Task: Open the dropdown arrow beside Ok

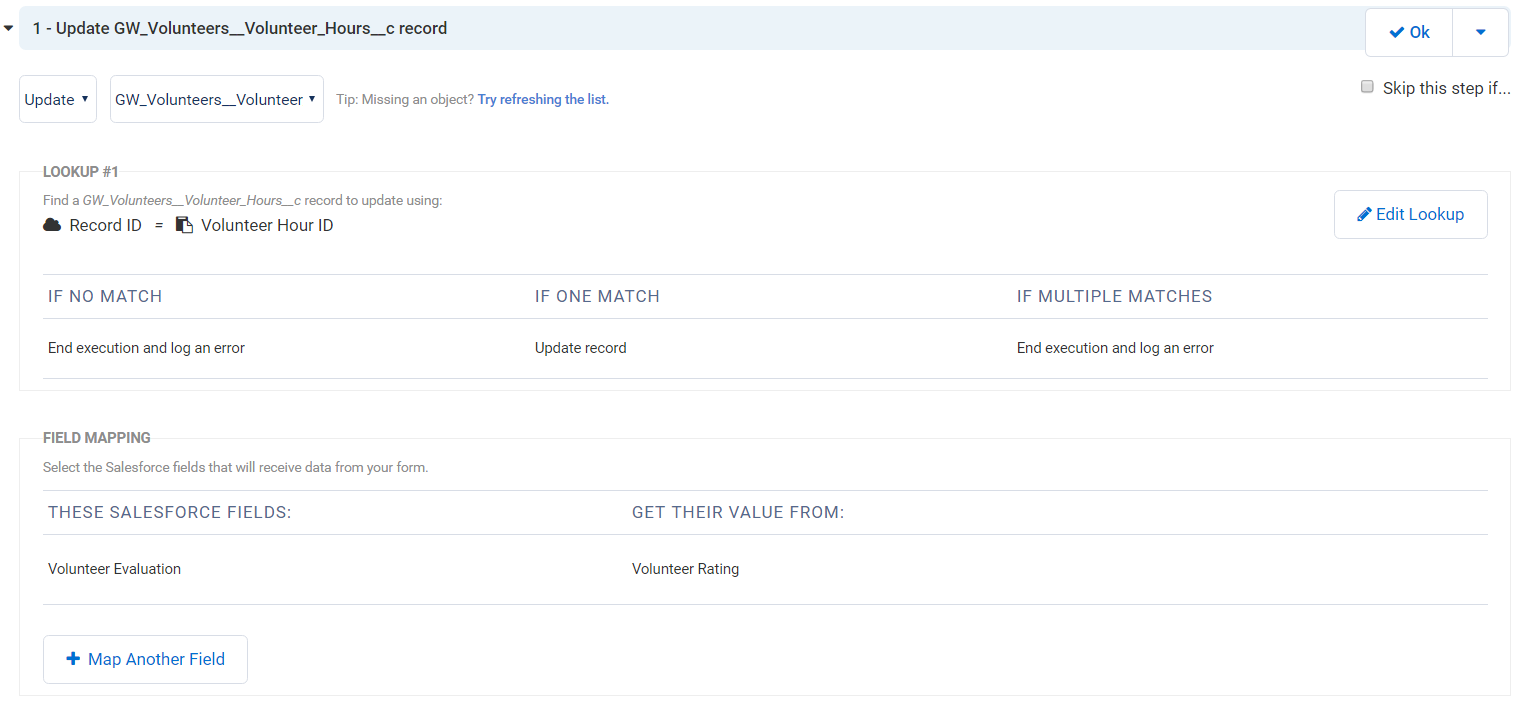Action: pos(1480,32)
